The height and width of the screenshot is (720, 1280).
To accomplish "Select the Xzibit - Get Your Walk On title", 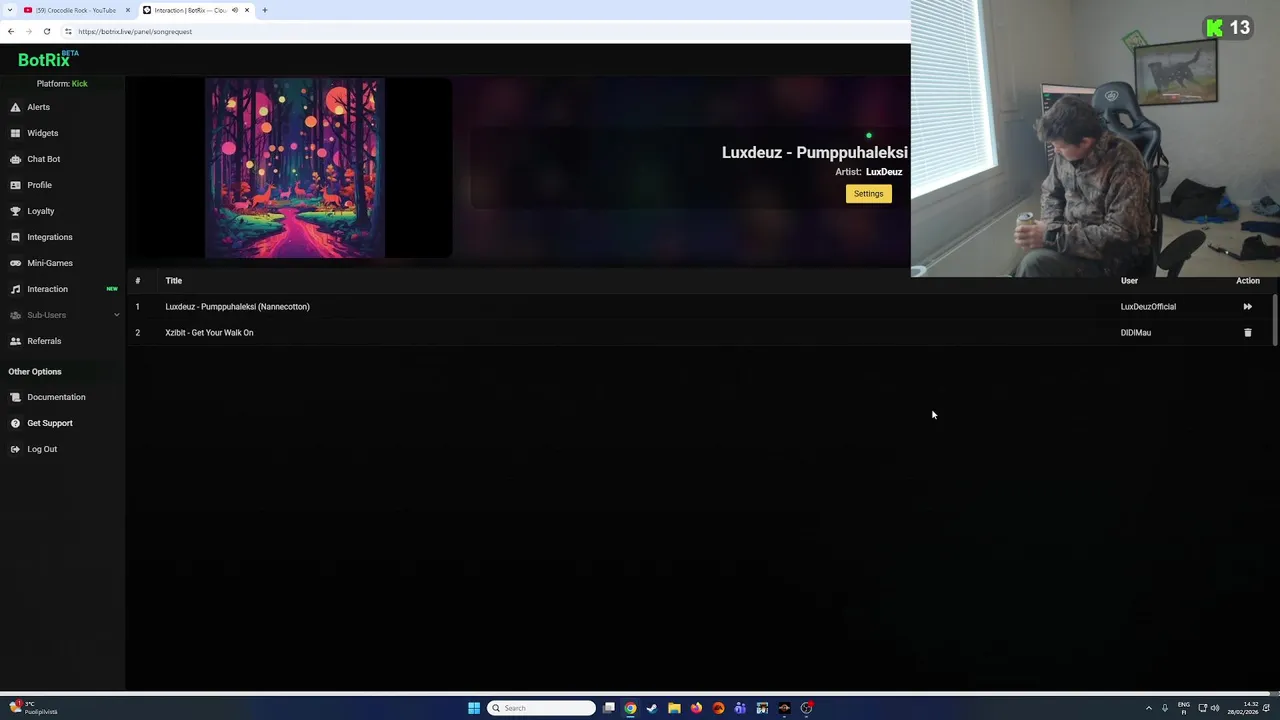I will click(209, 333).
